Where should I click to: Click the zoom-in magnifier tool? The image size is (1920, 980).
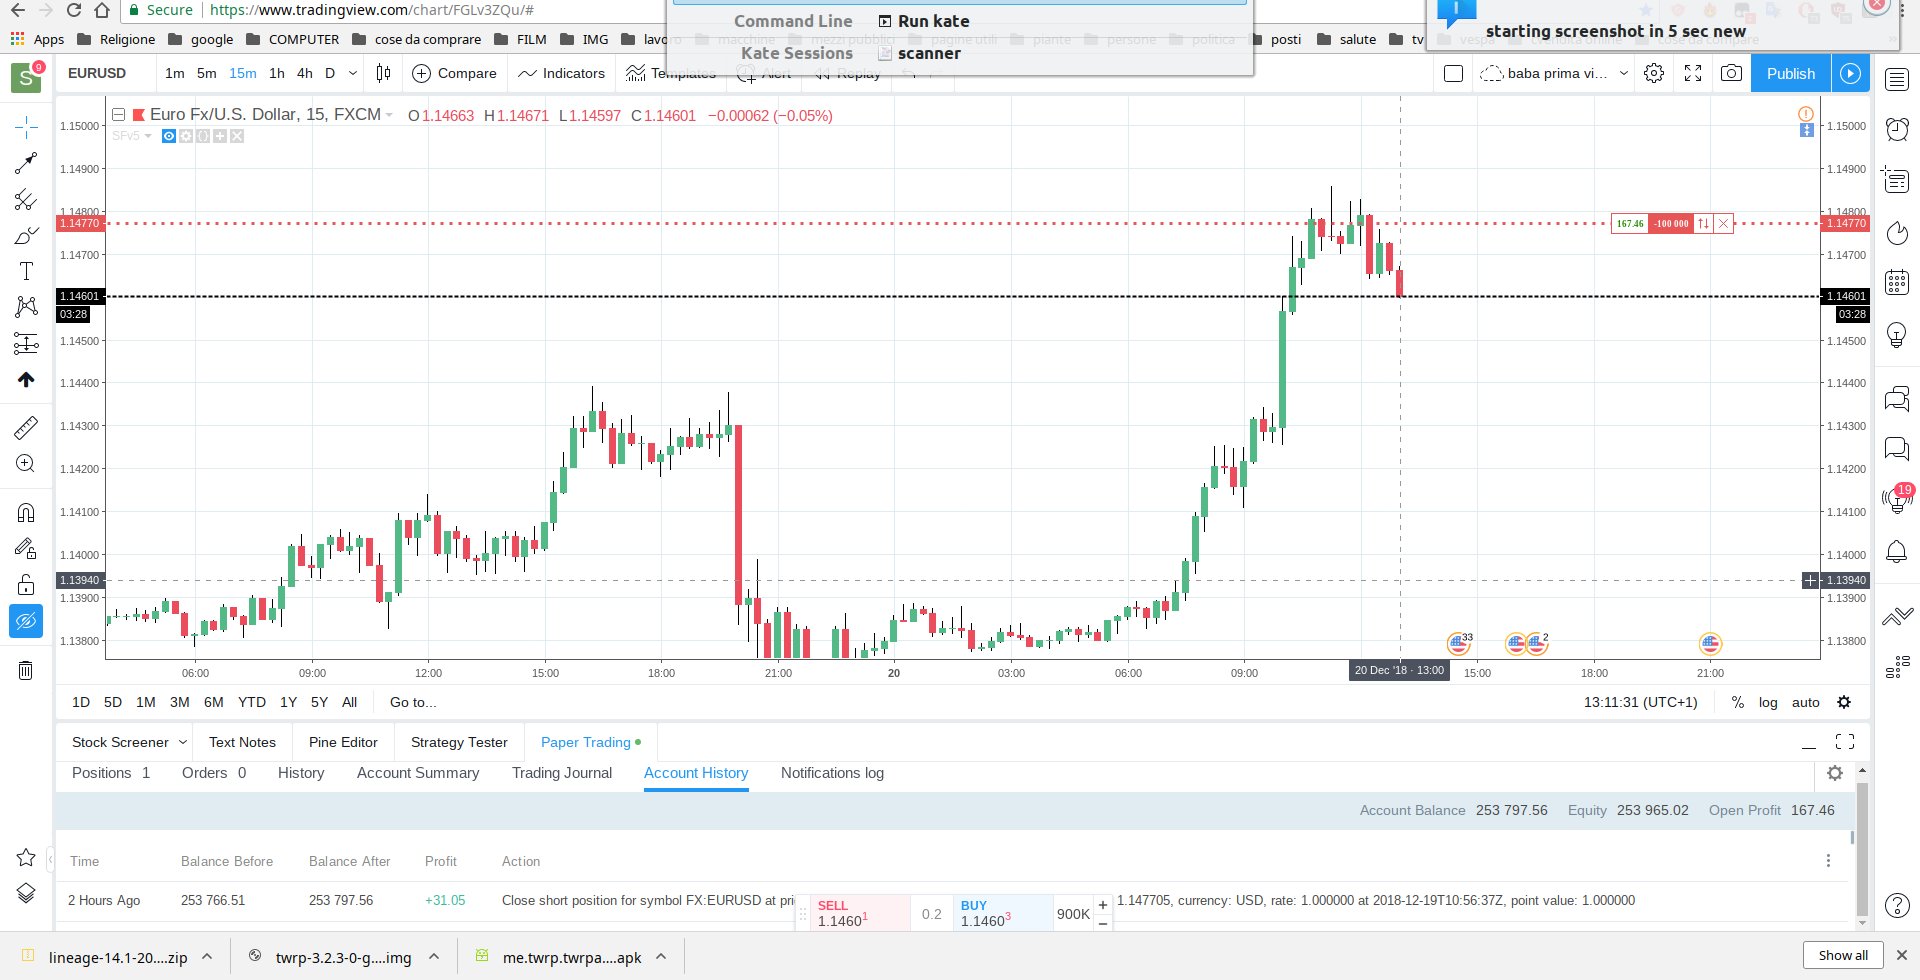(x=26, y=464)
